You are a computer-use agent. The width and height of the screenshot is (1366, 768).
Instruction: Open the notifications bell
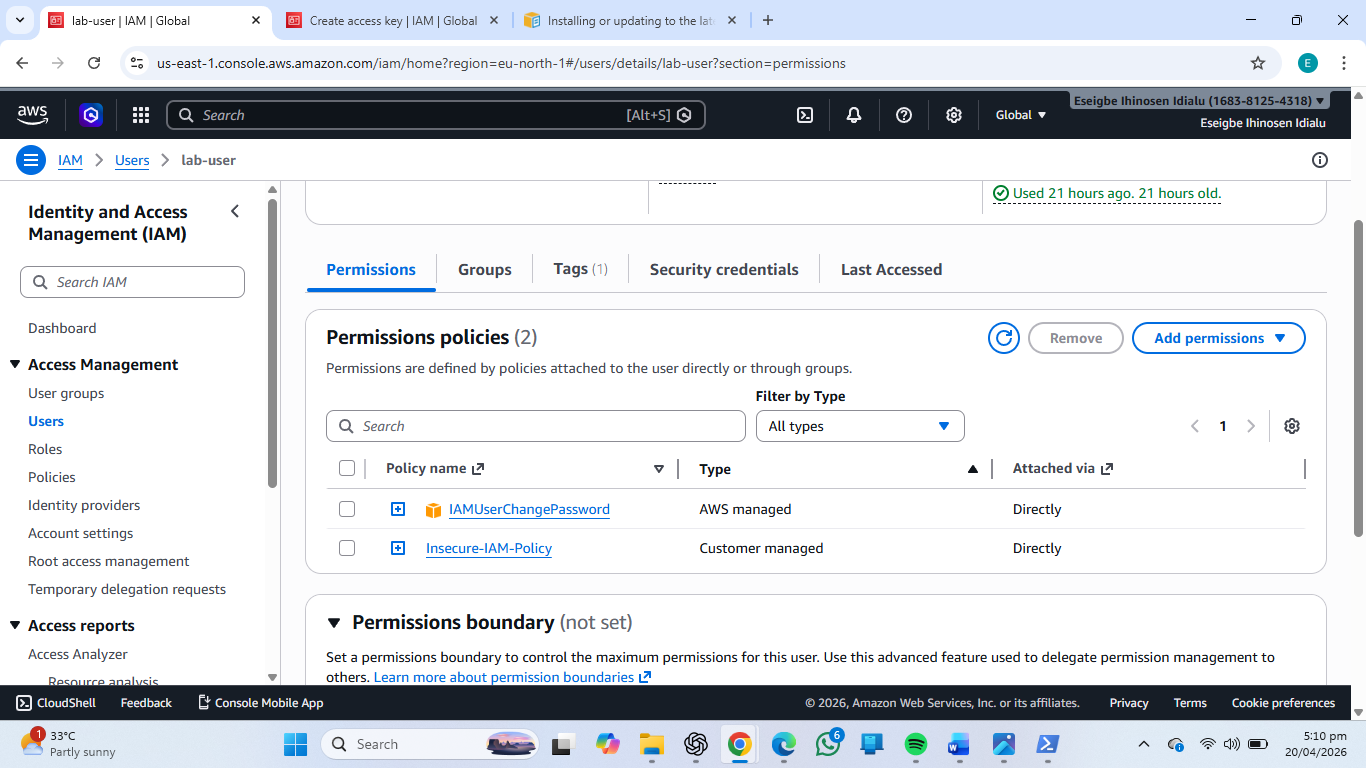click(854, 115)
